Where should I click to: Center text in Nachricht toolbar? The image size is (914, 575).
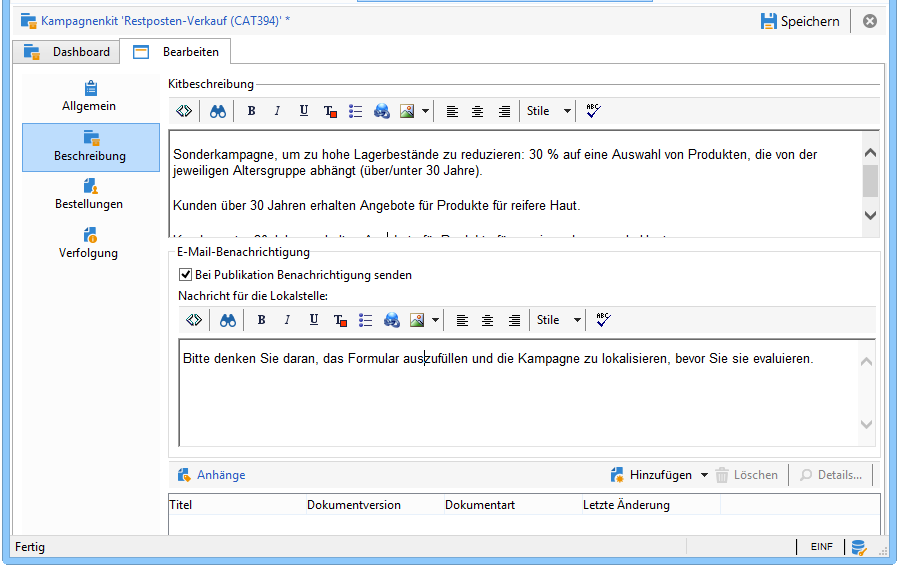[487, 320]
